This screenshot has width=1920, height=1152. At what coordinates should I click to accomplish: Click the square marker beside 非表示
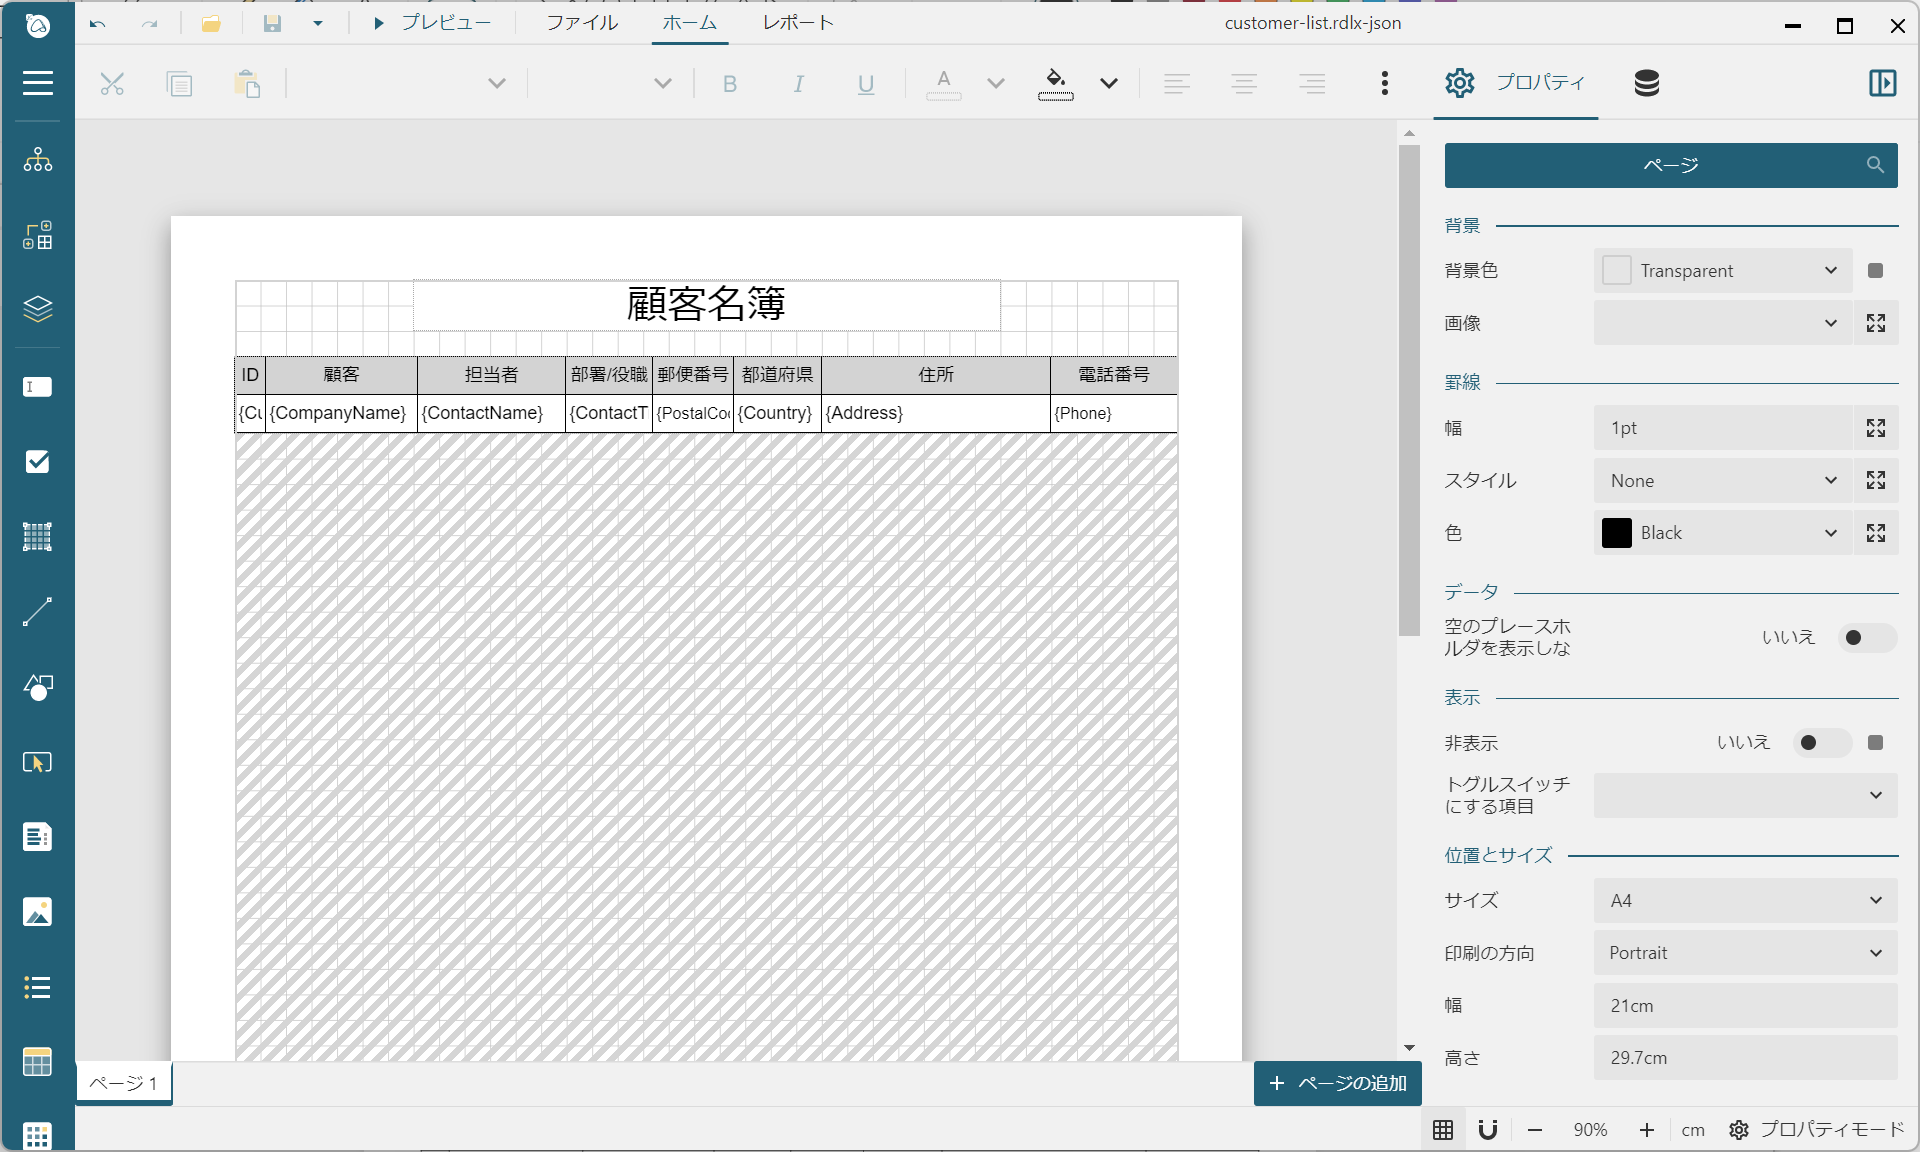tap(1876, 743)
